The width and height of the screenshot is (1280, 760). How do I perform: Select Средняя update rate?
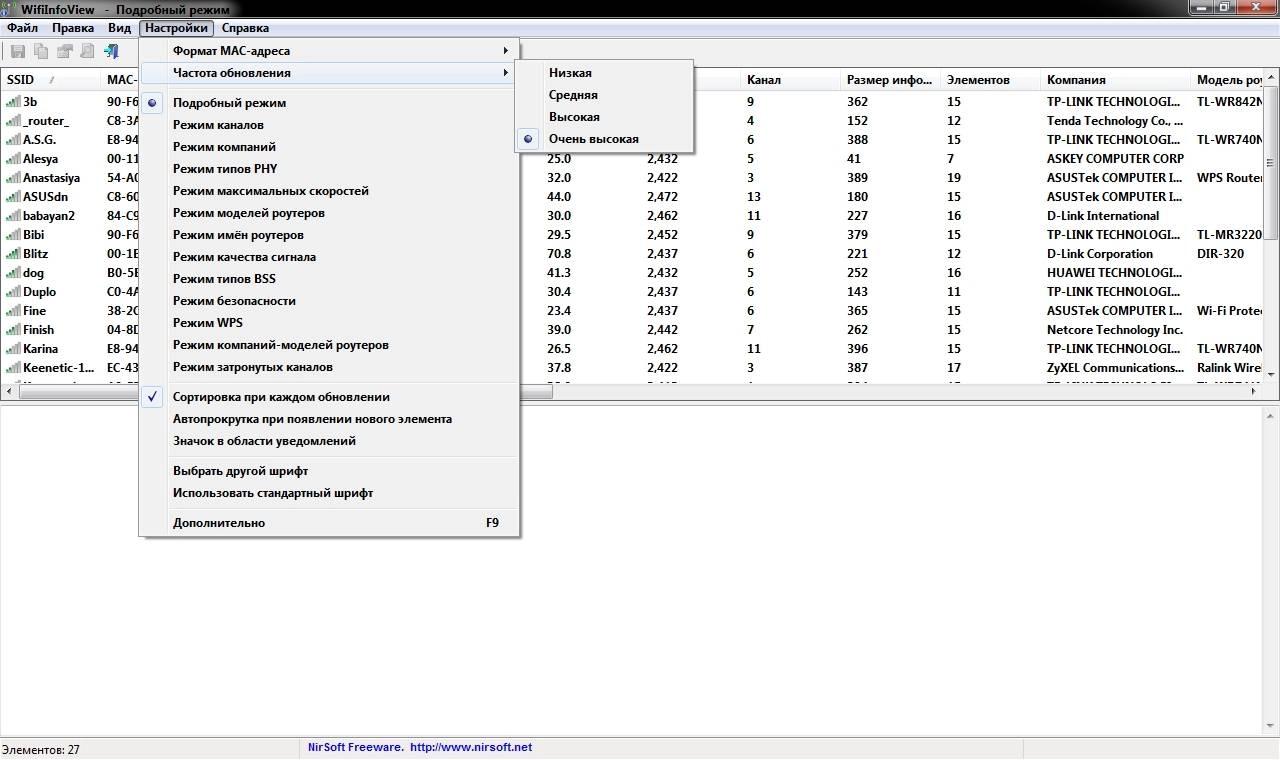pos(604,95)
